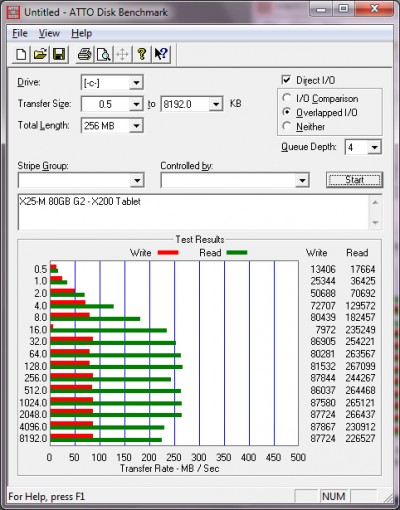Screen dimensions: 400x510
Task: Minimize the ATTO Disk Benchmark window
Action: pos(321,9)
